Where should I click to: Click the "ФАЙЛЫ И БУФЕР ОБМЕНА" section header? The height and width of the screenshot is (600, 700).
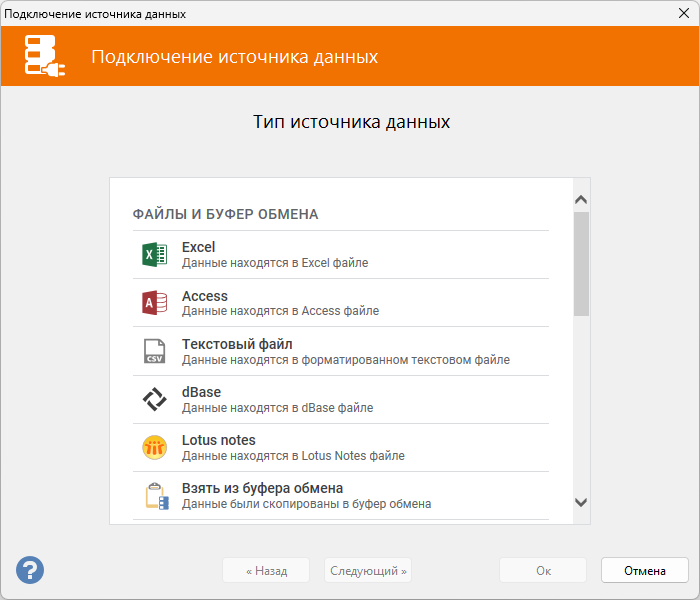tap(225, 214)
